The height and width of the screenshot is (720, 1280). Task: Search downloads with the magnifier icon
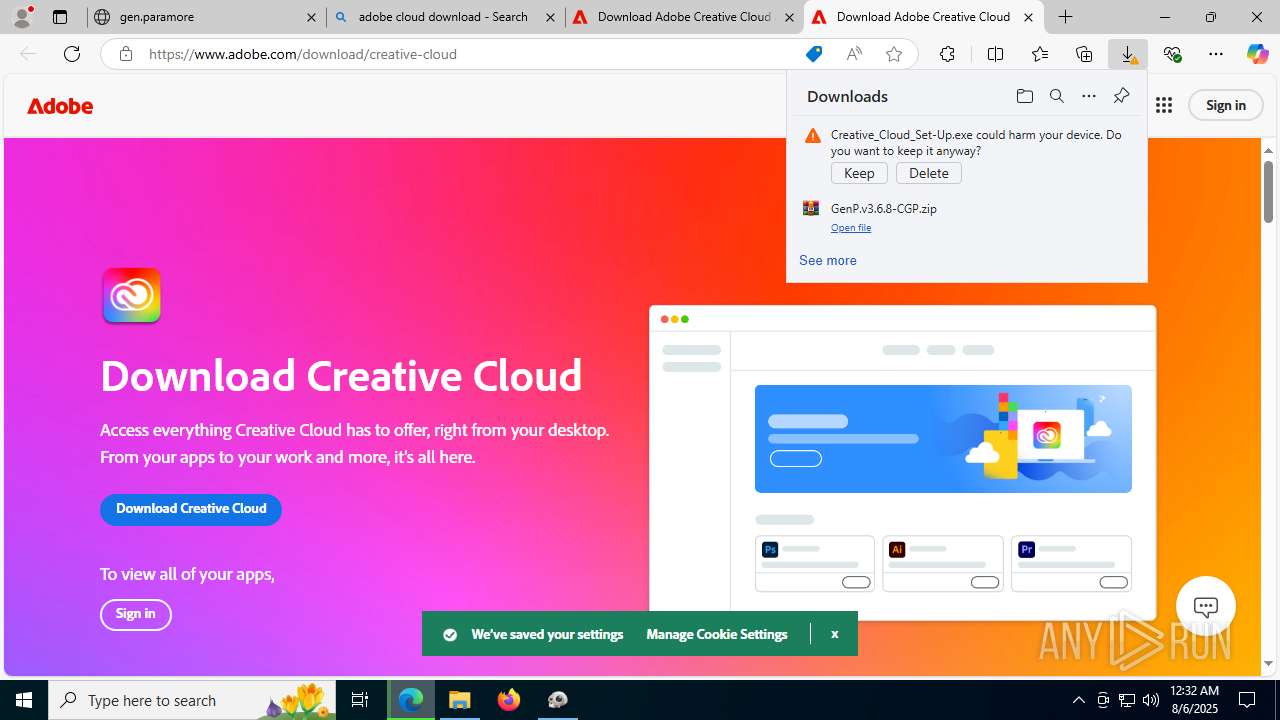(1056, 96)
